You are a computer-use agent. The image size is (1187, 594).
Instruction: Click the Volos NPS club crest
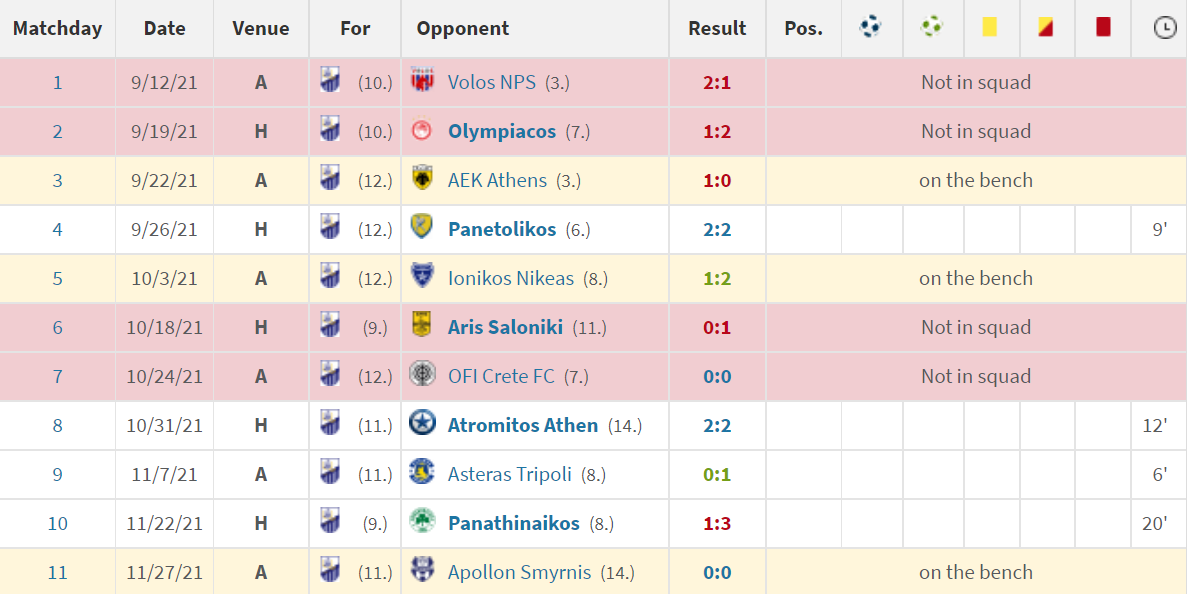(x=422, y=80)
